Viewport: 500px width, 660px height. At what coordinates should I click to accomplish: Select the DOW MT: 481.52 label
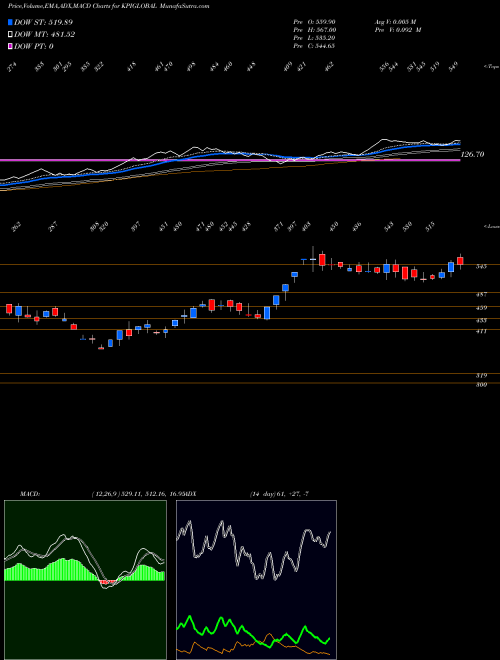[x=44, y=35]
